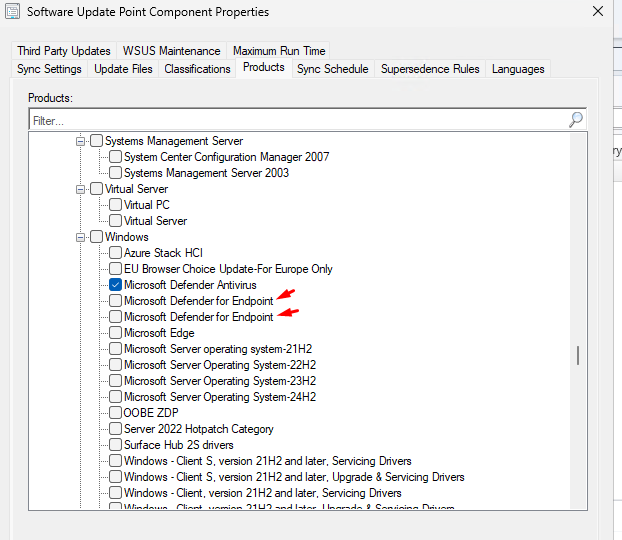Click the dialog window icon in title bar
The width and height of the screenshot is (622, 540).
click(x=12, y=12)
